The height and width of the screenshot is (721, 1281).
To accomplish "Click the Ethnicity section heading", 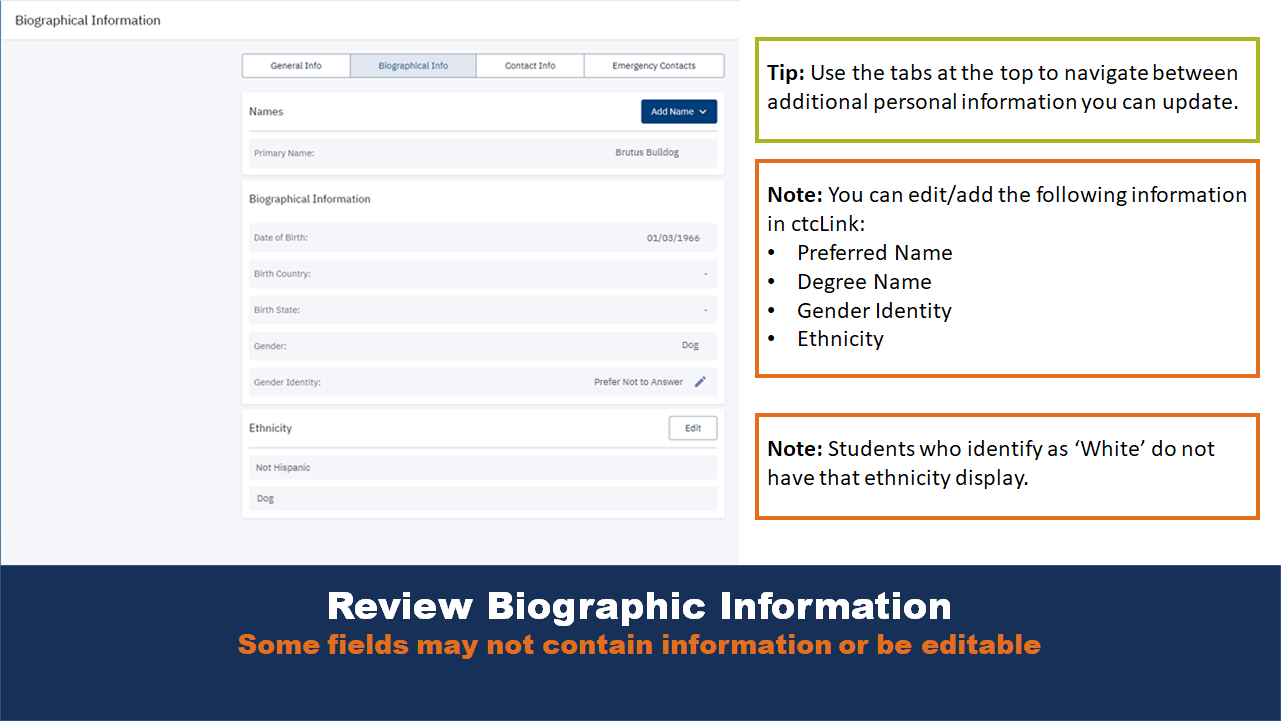I will [x=269, y=427].
